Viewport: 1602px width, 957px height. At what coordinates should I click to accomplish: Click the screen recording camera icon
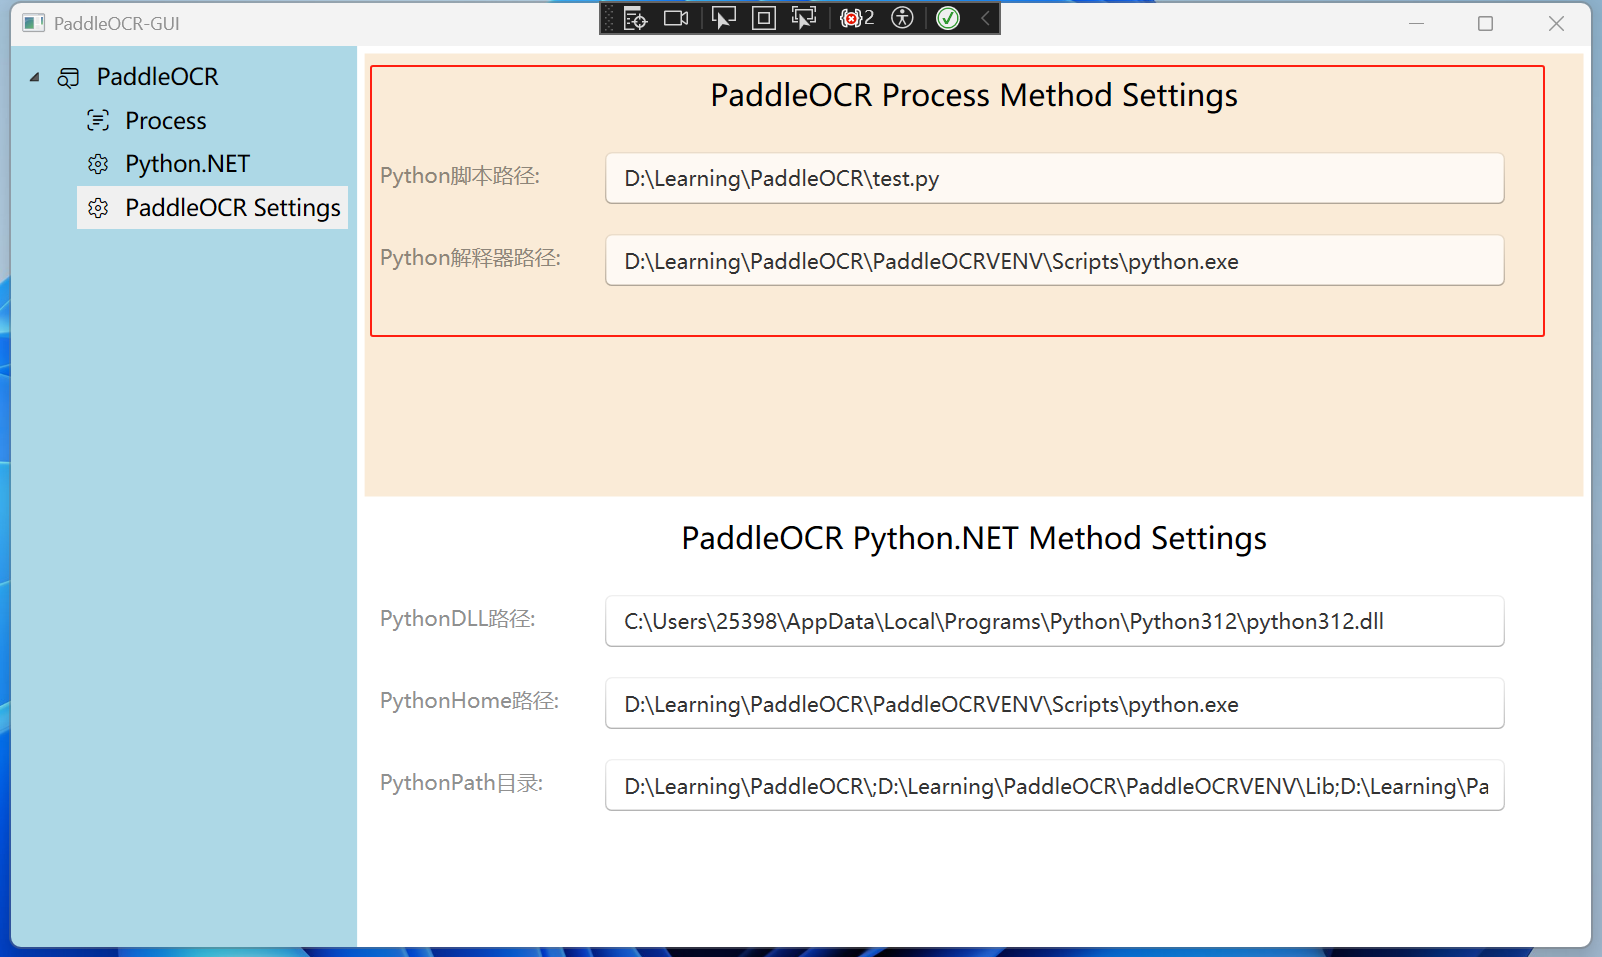point(675,18)
